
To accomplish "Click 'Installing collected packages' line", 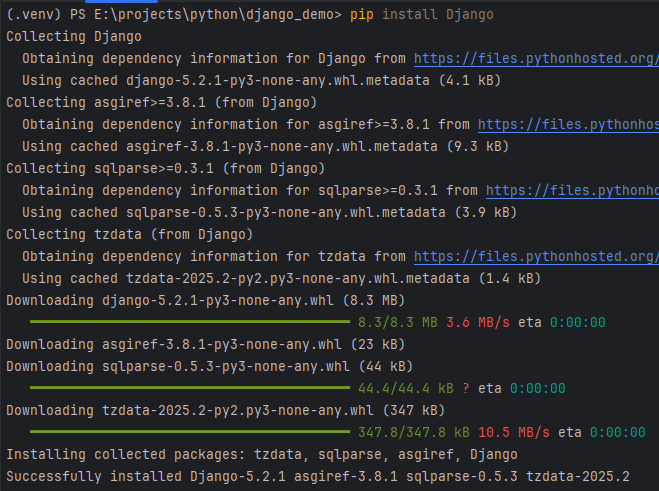I will click(262, 454).
